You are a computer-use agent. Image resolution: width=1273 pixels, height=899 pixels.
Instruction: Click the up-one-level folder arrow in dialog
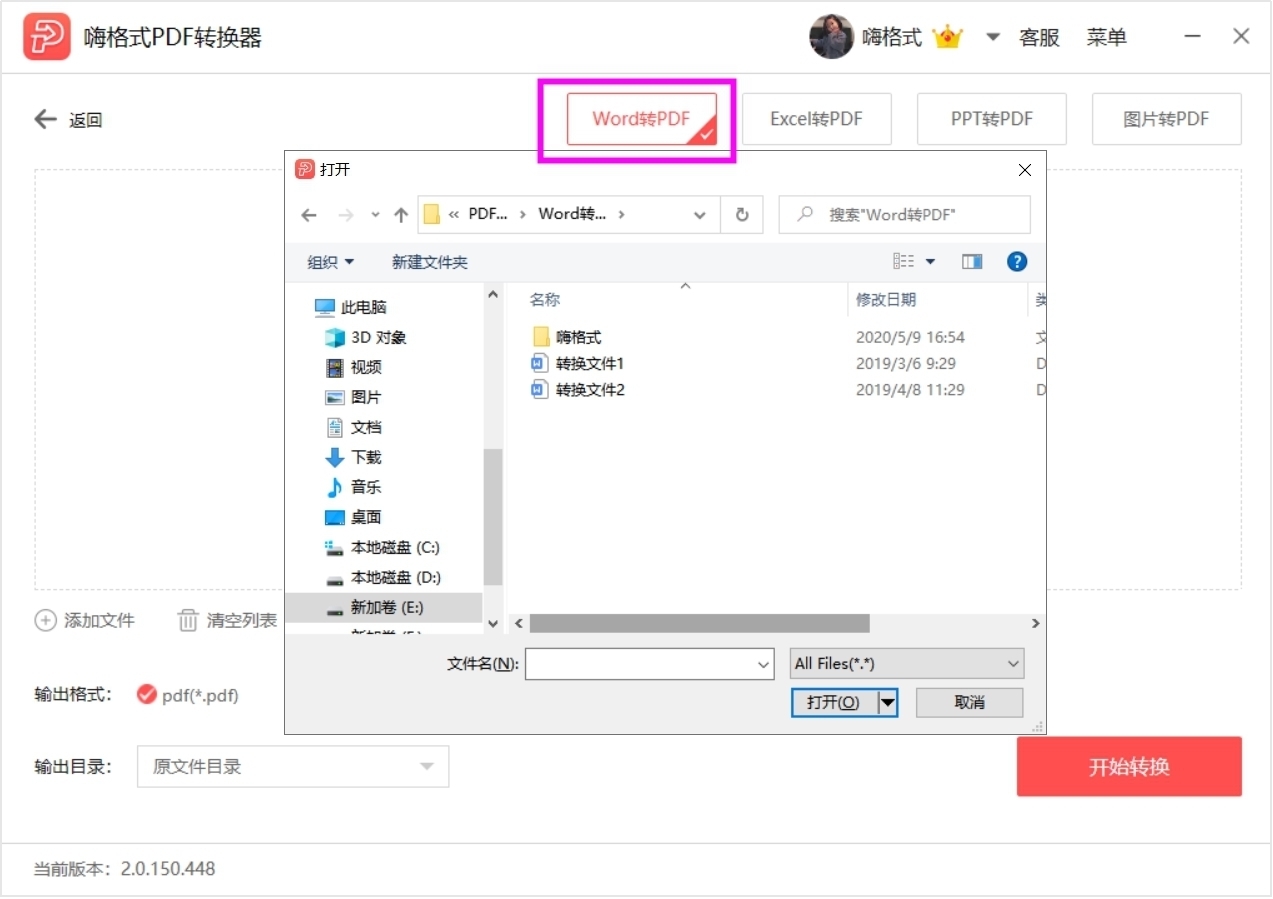click(x=400, y=214)
